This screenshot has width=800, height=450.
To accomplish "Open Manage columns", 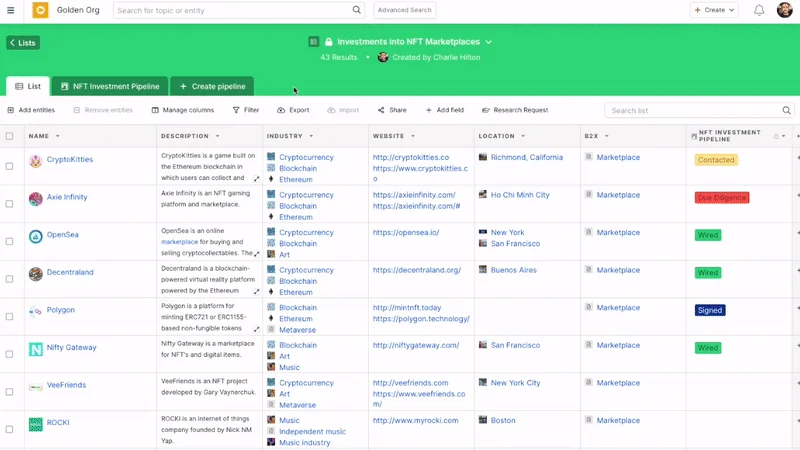I will tap(156, 110).
